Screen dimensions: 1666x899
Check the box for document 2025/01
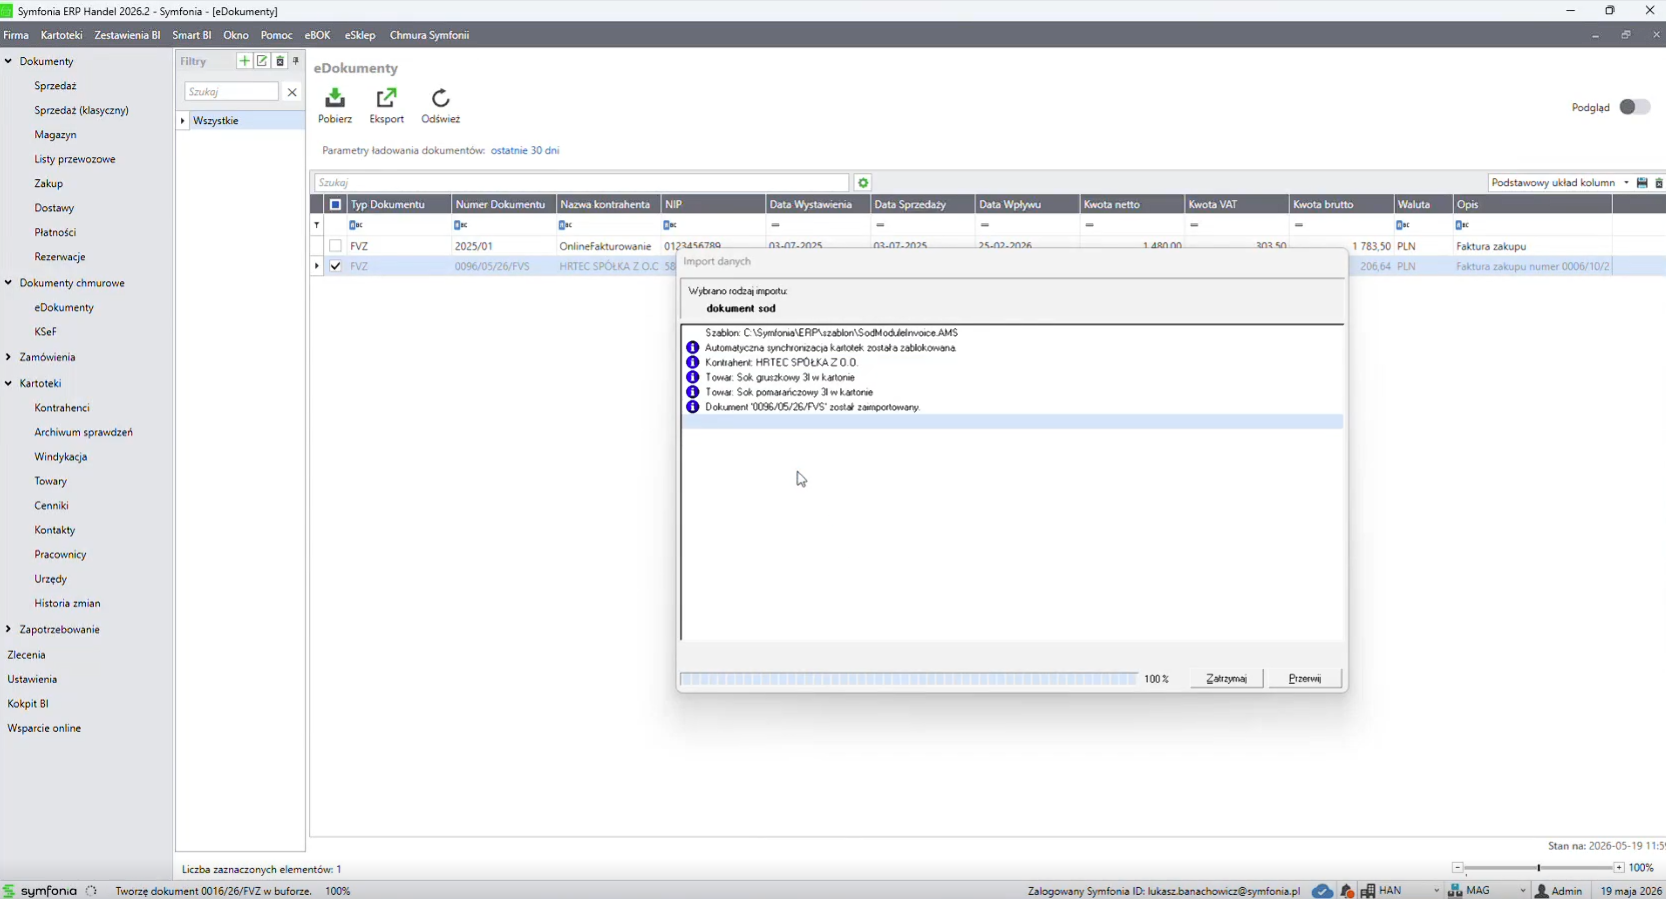pyautogui.click(x=336, y=246)
